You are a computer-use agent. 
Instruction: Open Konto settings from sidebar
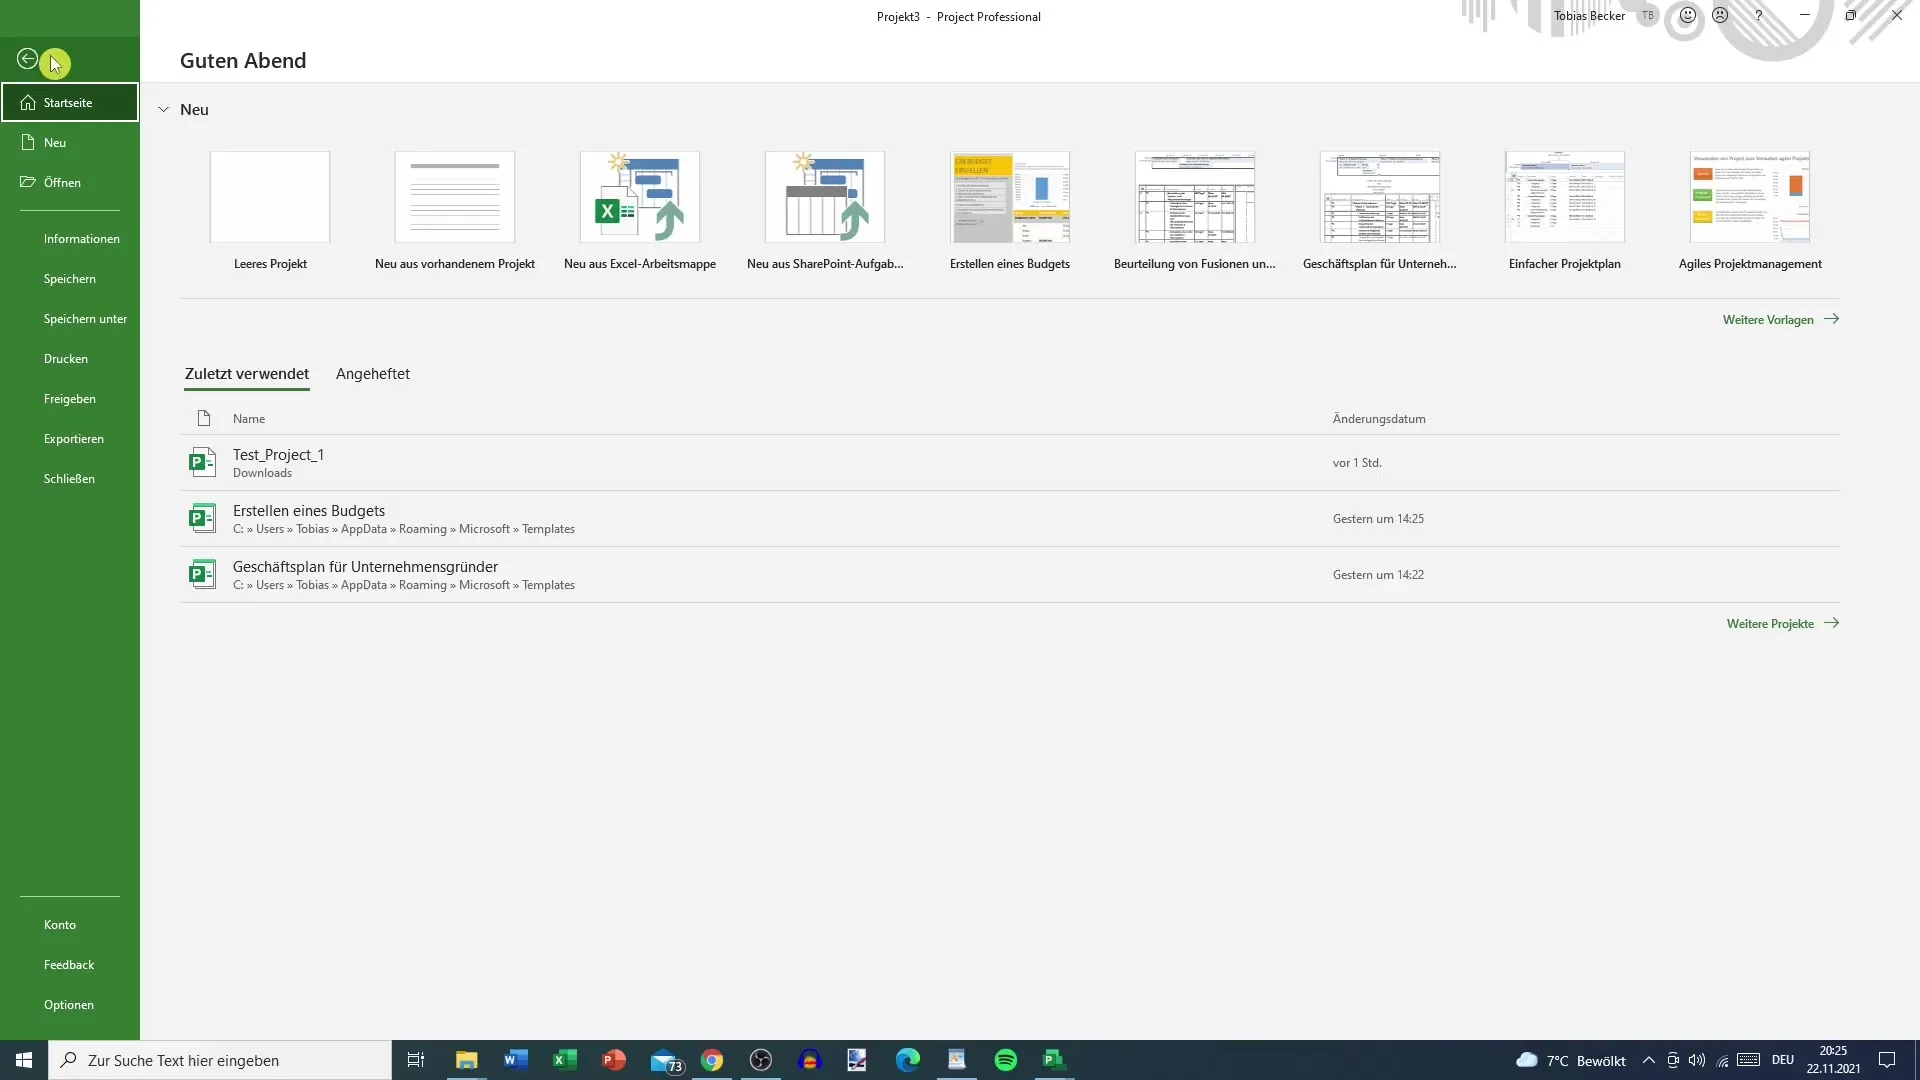click(59, 923)
